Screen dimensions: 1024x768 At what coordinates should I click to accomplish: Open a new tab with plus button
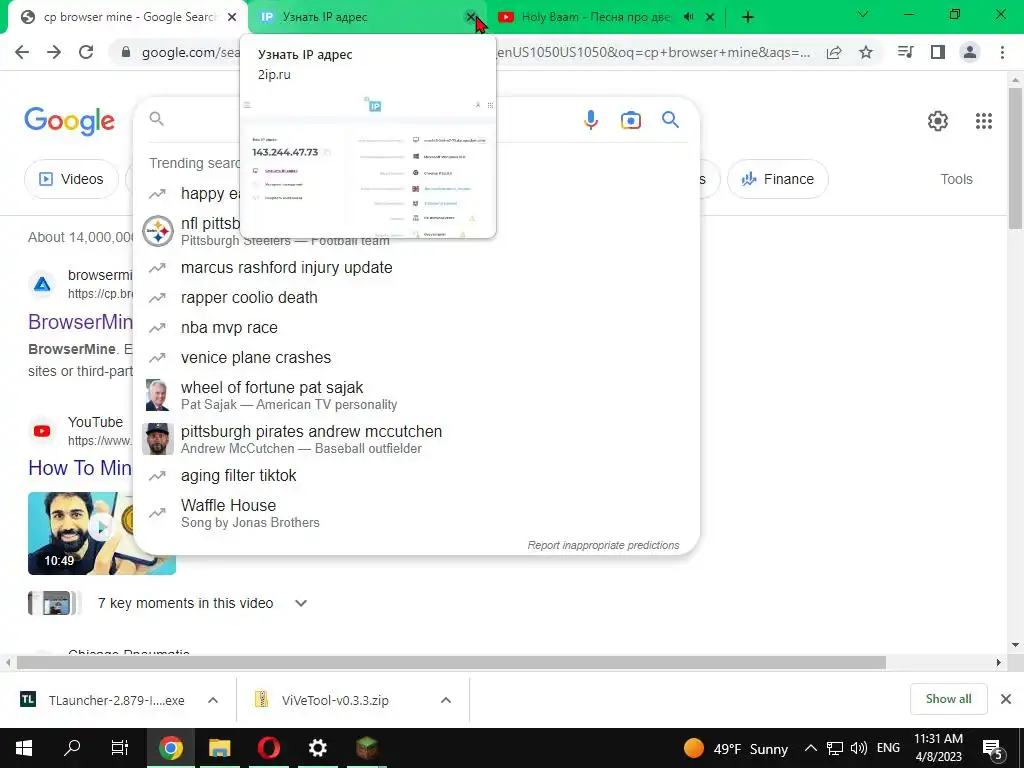click(x=748, y=17)
